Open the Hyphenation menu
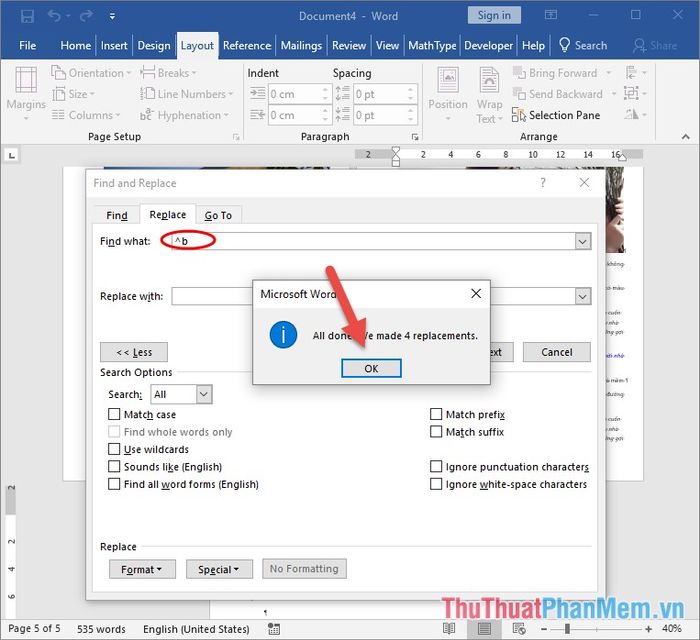This screenshot has height=640, width=700. click(184, 115)
